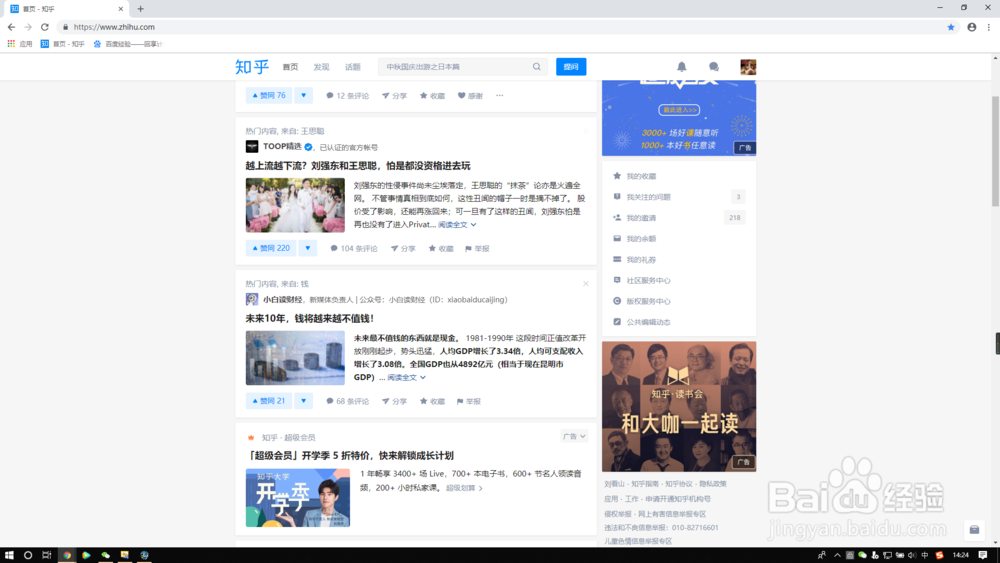Open the more options ellipsis on first post
The height and width of the screenshot is (563, 1000).
(x=499, y=96)
